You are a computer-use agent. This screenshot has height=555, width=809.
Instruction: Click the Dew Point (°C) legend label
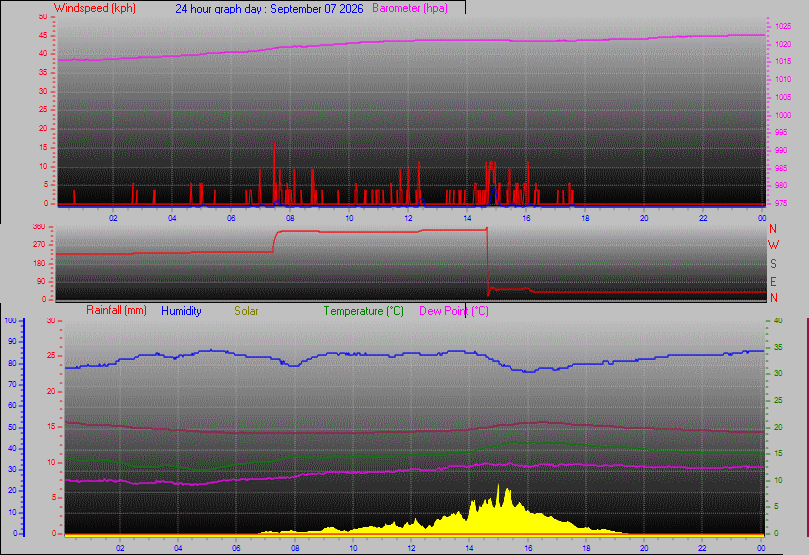[454, 311]
